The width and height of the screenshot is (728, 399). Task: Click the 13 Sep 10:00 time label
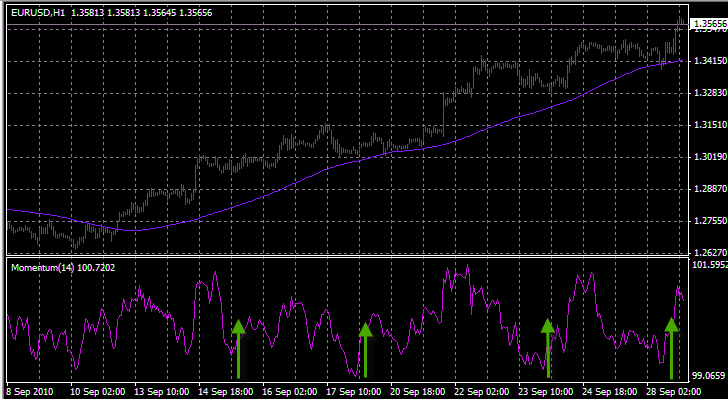(x=162, y=391)
